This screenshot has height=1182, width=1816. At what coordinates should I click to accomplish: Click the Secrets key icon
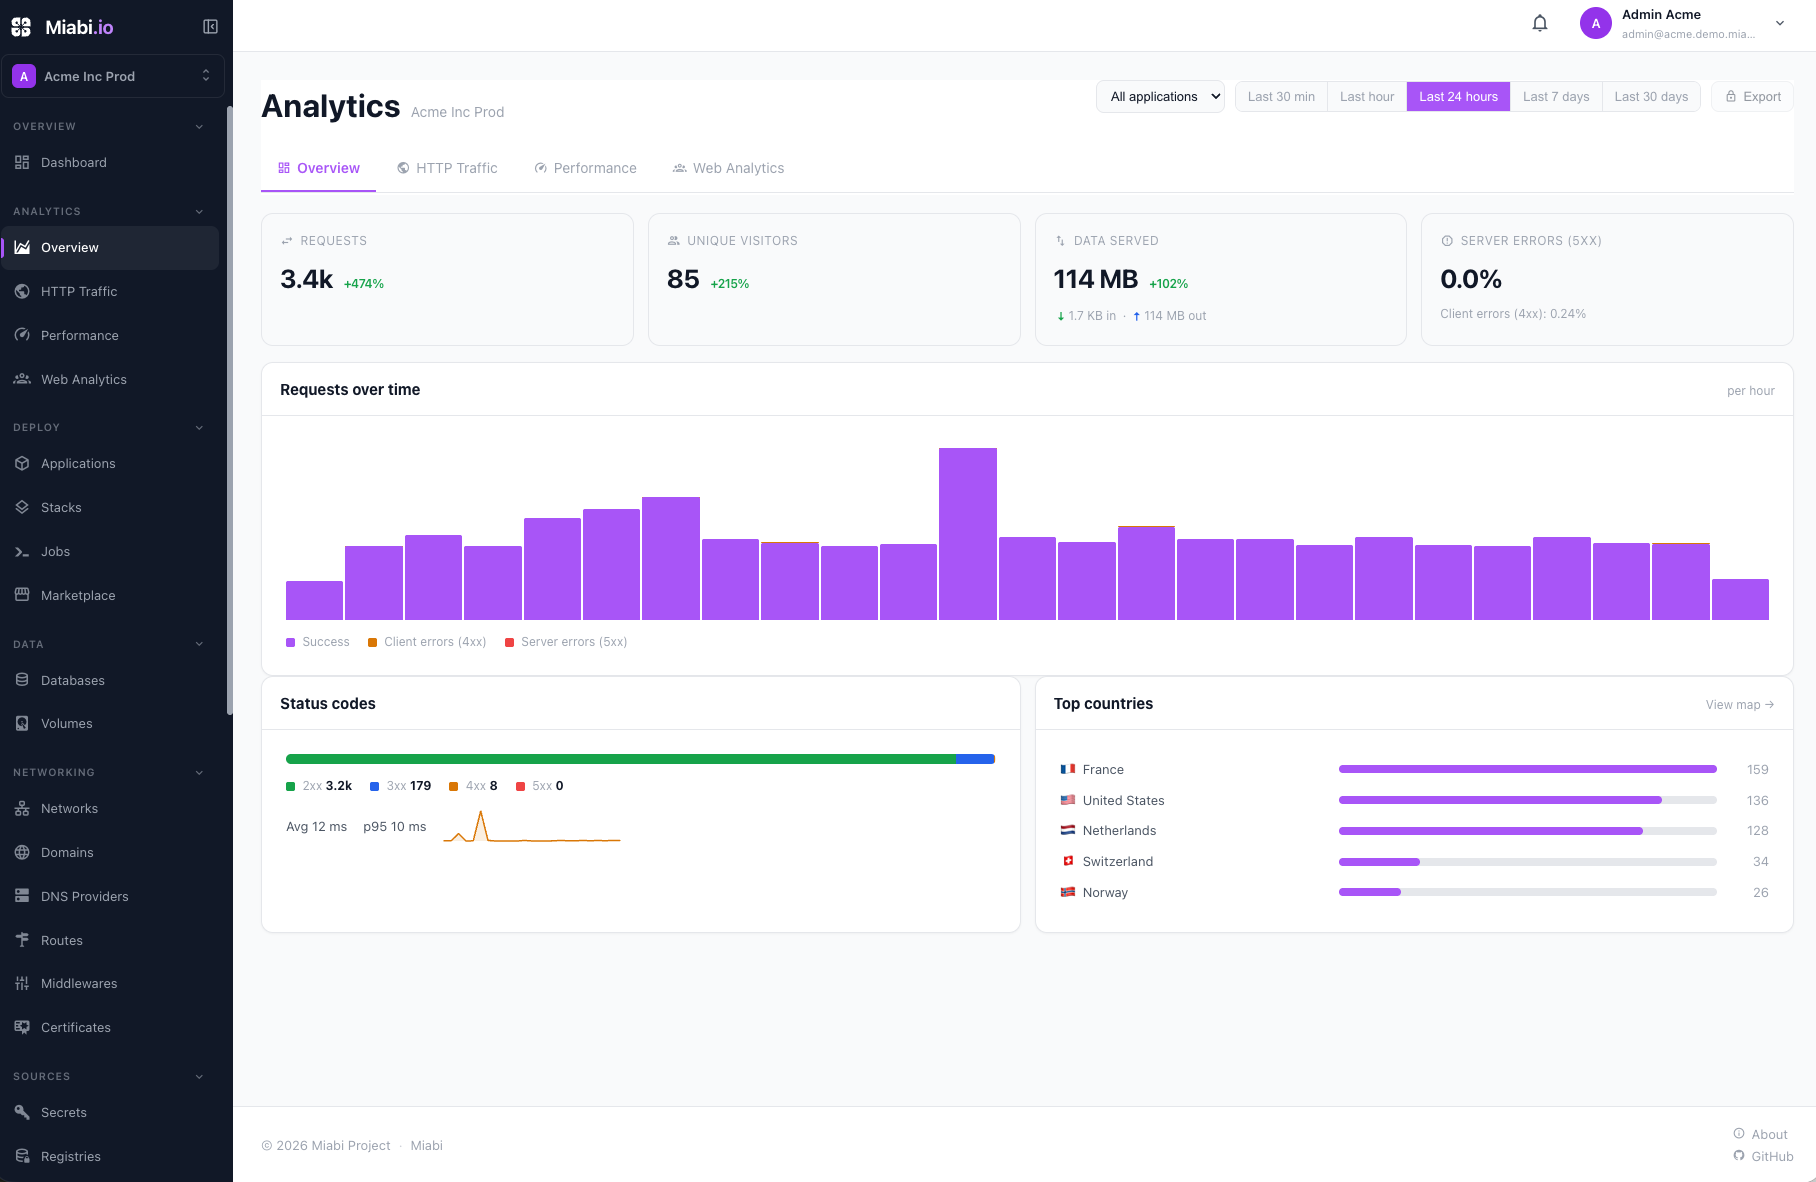(22, 1112)
